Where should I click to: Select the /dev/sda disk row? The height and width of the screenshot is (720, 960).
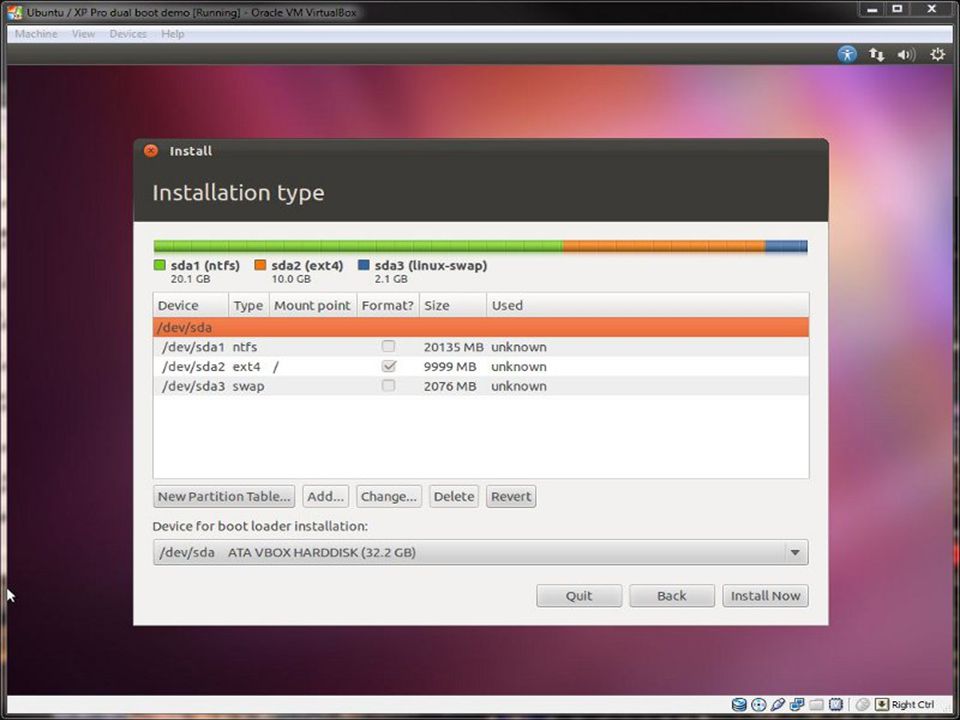click(x=481, y=327)
